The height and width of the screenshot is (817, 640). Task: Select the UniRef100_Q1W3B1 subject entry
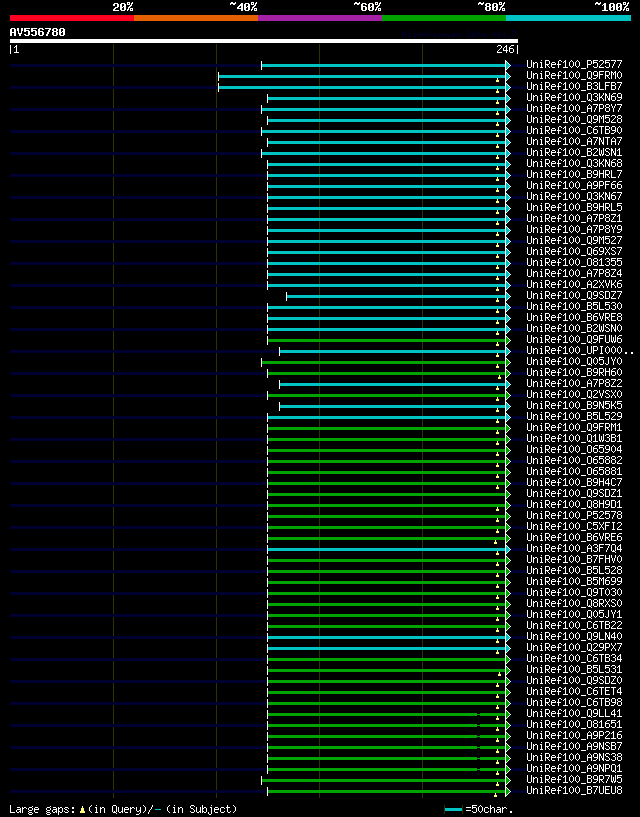click(574, 438)
